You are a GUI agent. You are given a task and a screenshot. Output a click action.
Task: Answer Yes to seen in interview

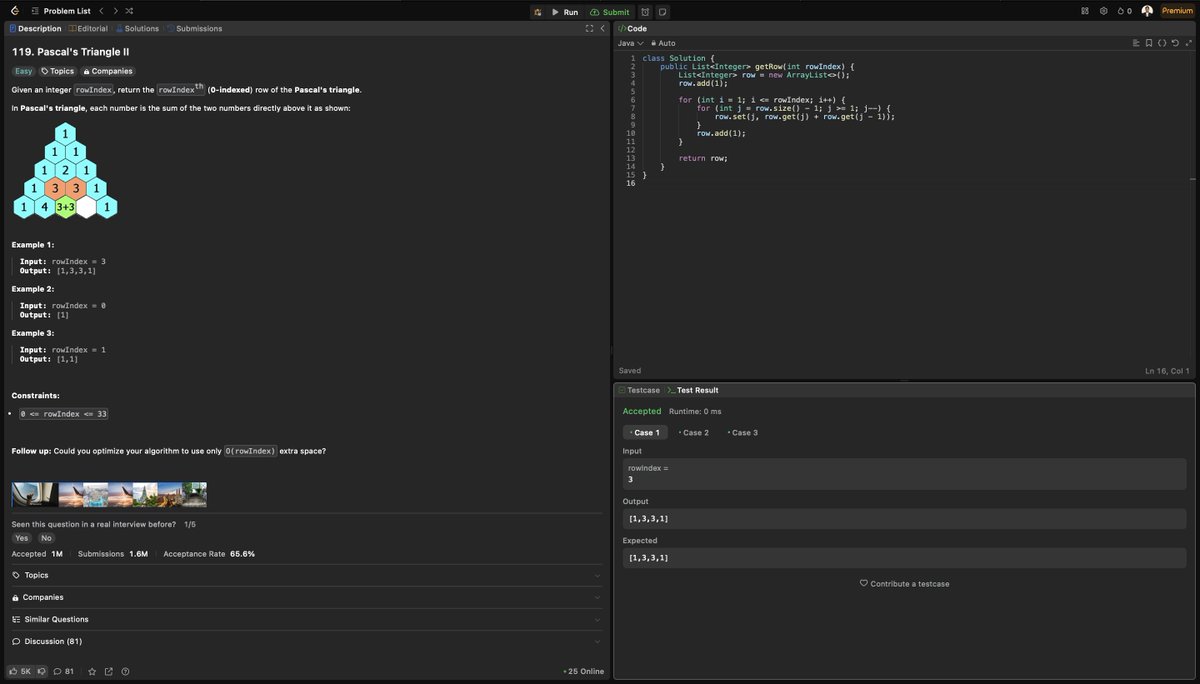tap(22, 538)
